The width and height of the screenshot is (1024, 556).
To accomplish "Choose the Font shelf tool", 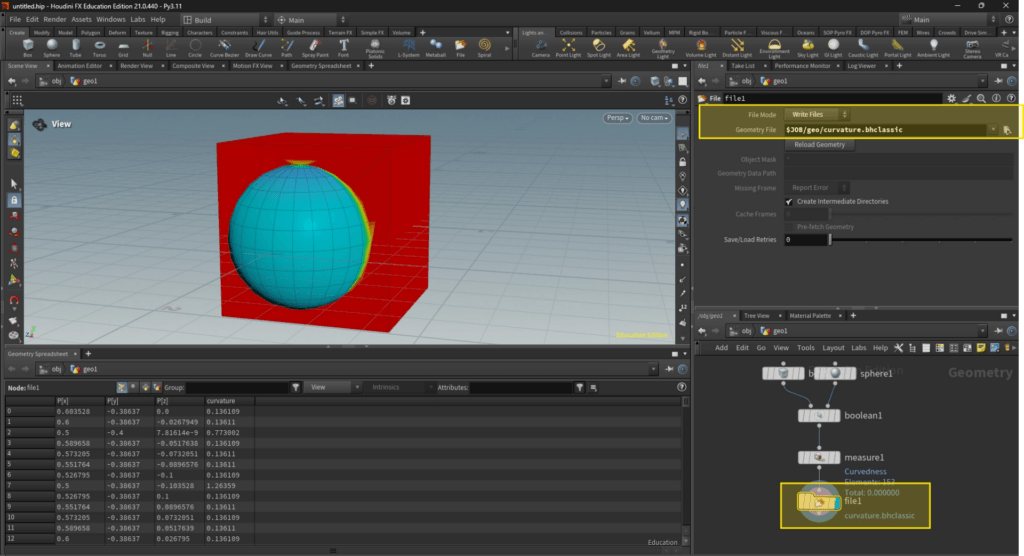I will 344,48.
